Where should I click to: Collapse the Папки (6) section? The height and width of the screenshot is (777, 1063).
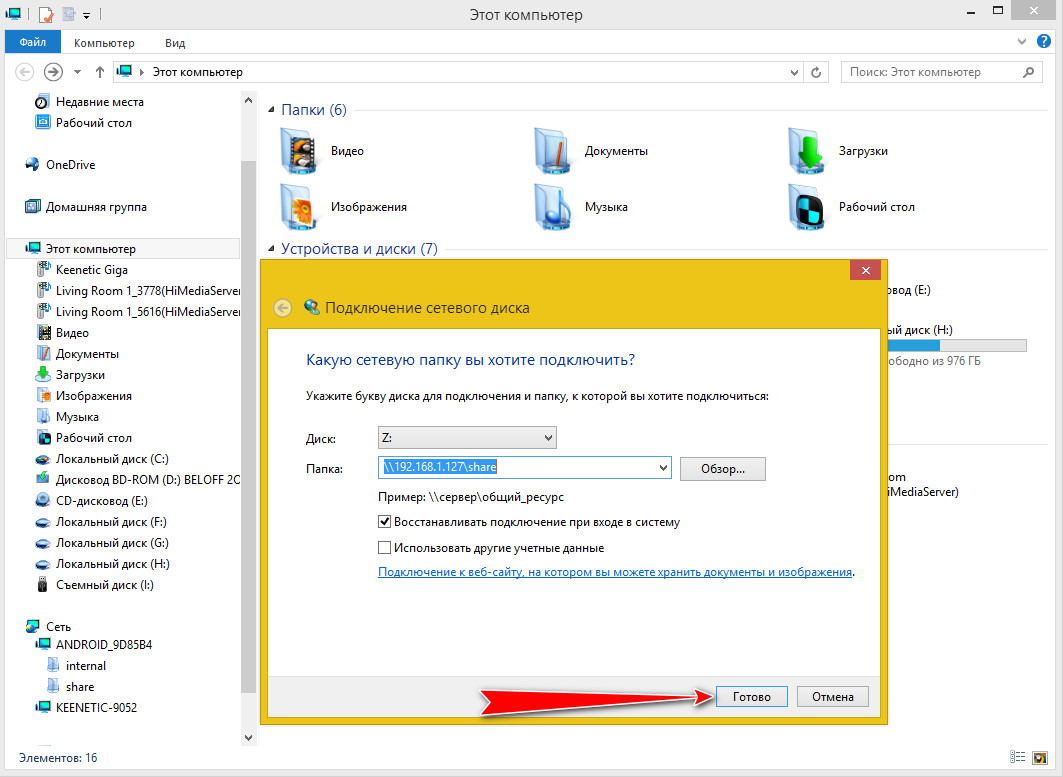271,110
